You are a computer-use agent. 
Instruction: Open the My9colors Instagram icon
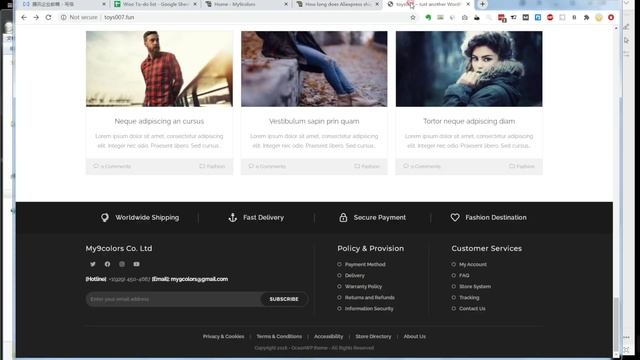pyautogui.click(x=122, y=264)
